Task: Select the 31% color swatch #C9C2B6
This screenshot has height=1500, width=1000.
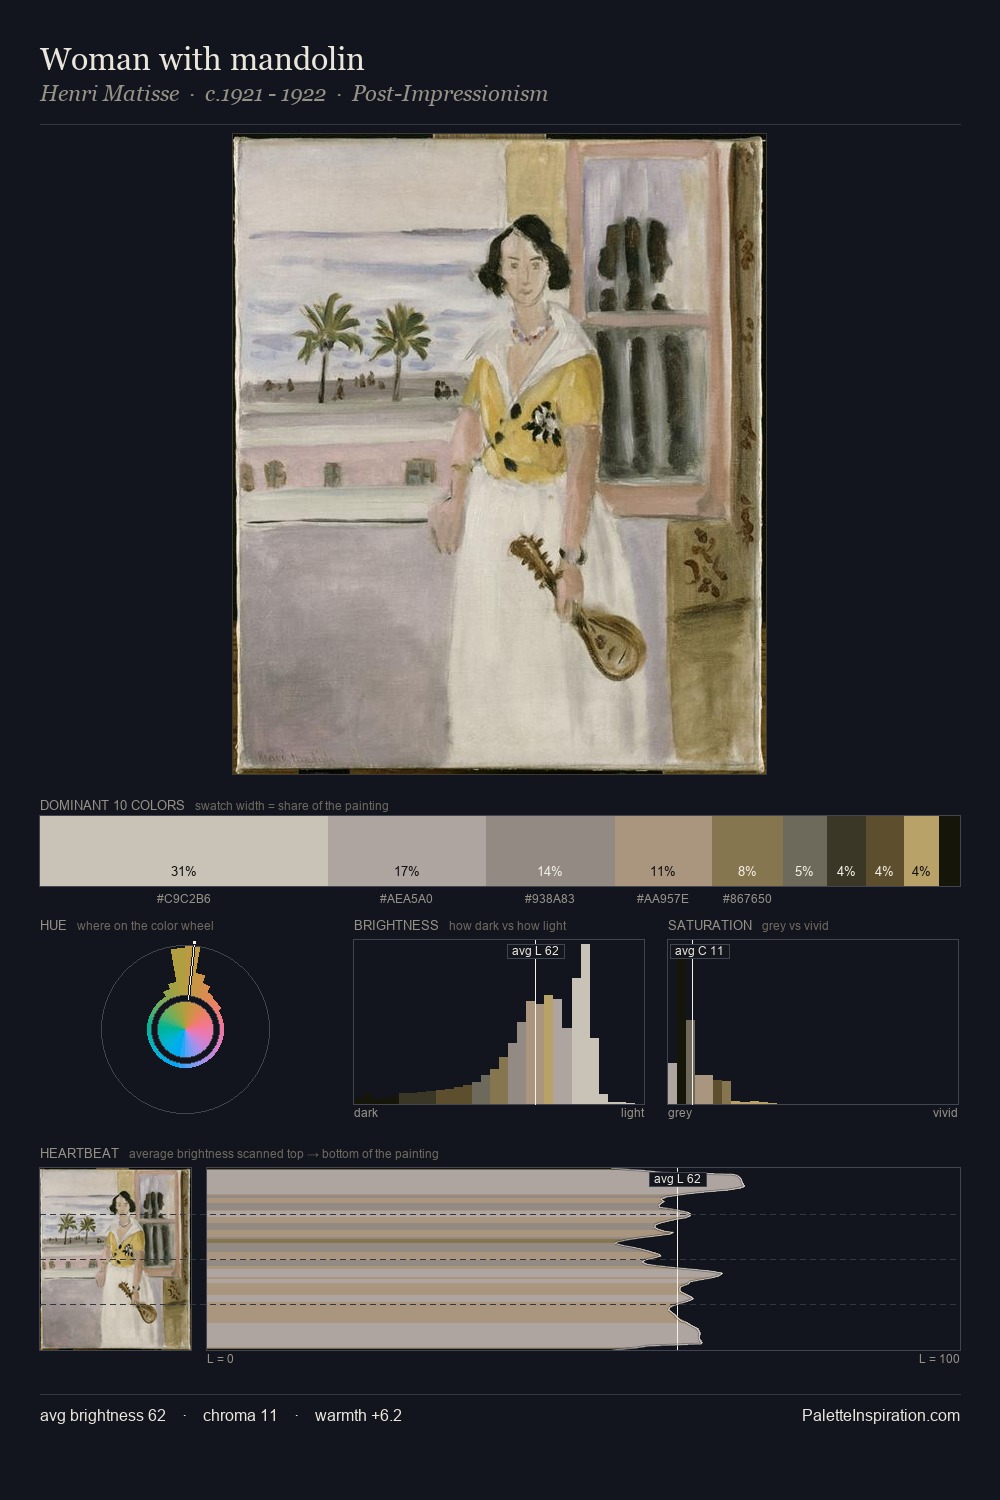Action: (184, 851)
